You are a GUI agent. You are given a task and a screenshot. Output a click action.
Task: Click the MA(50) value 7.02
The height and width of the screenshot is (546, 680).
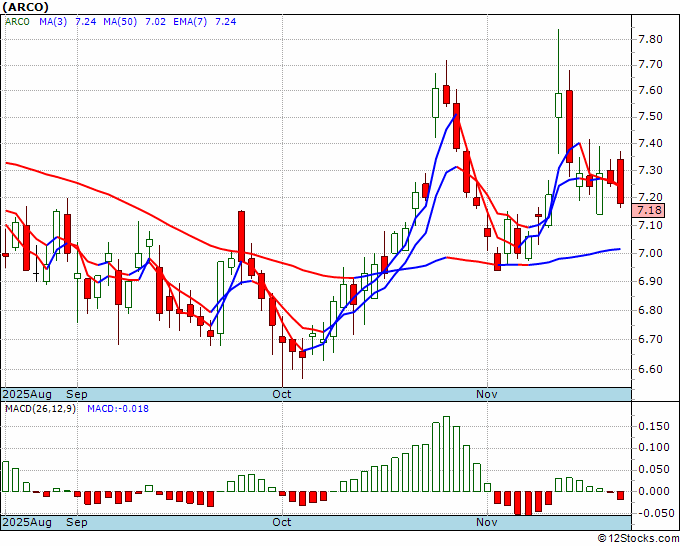(155, 22)
